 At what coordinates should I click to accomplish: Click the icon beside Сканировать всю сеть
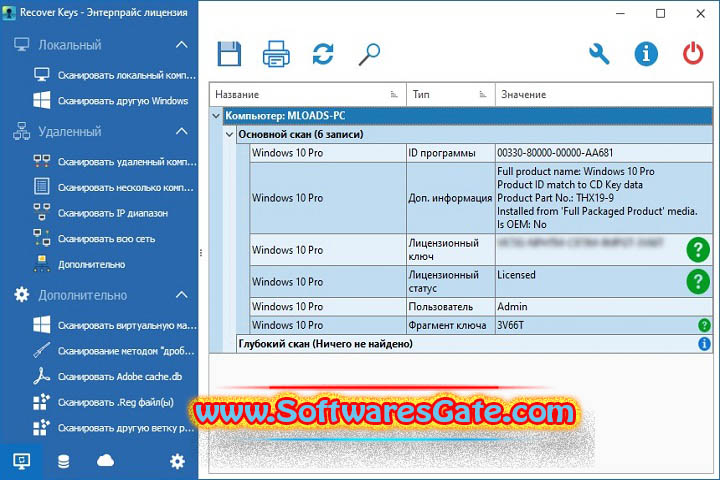42,238
